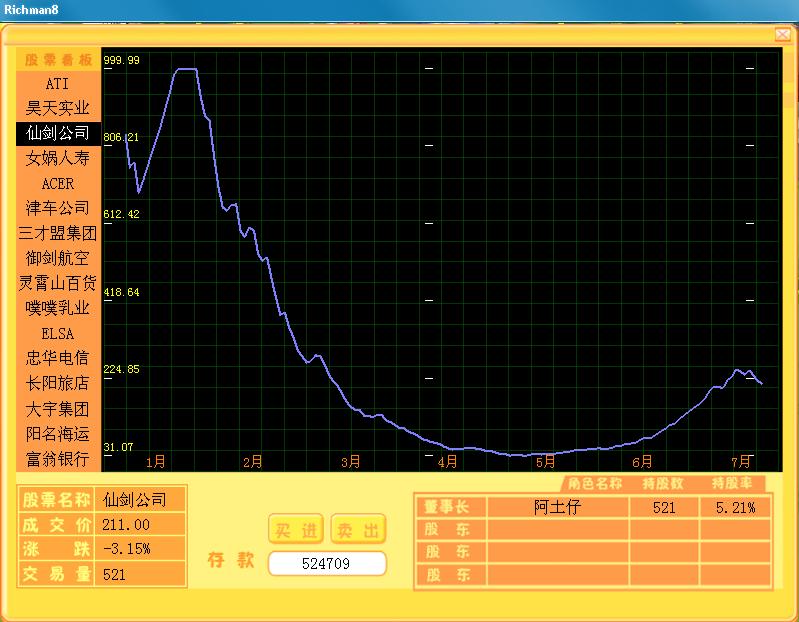Click the 卖出 sell button

[358, 529]
